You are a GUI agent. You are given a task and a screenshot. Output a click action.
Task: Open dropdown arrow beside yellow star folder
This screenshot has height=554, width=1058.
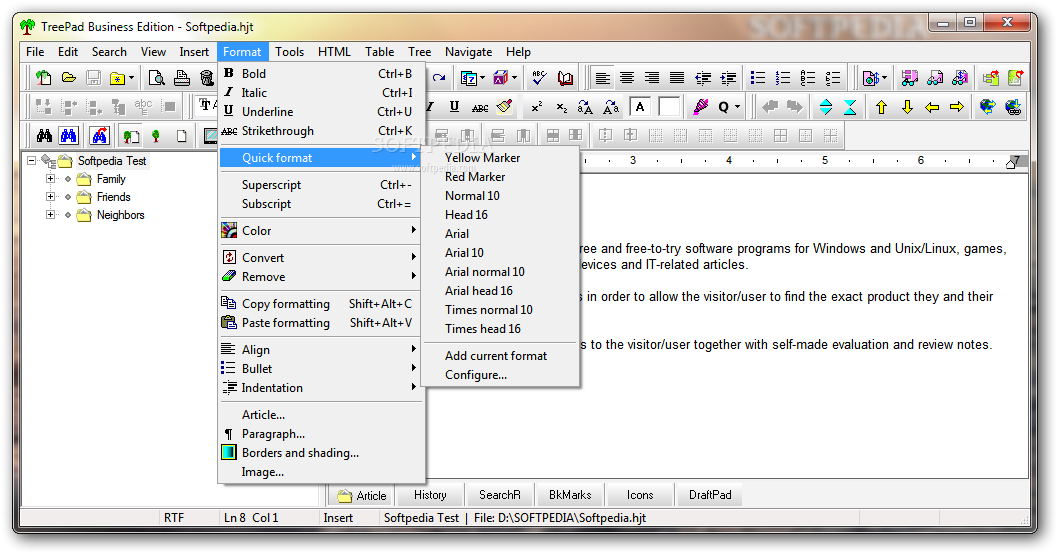(132, 78)
